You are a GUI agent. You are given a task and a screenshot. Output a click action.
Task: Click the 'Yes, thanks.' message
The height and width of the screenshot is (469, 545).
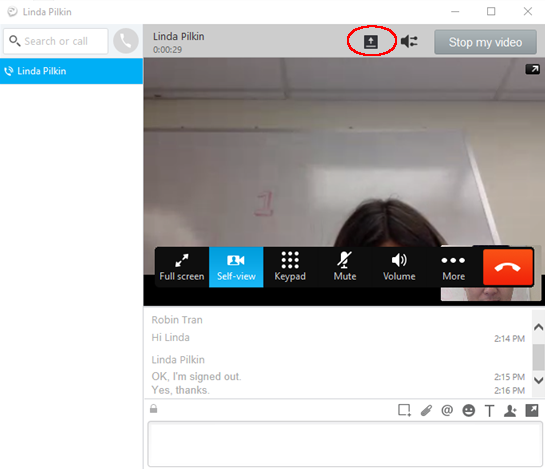[x=180, y=390]
